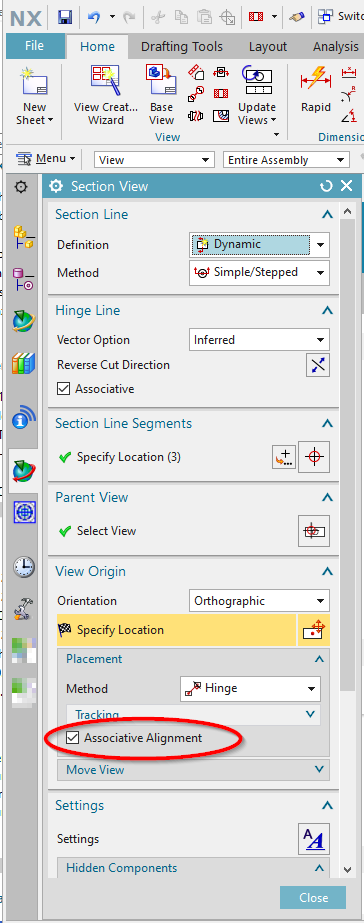This screenshot has width=364, height=923.
Task: Toggle the Associative Alignment checkbox
Action: pyautogui.click(x=72, y=738)
